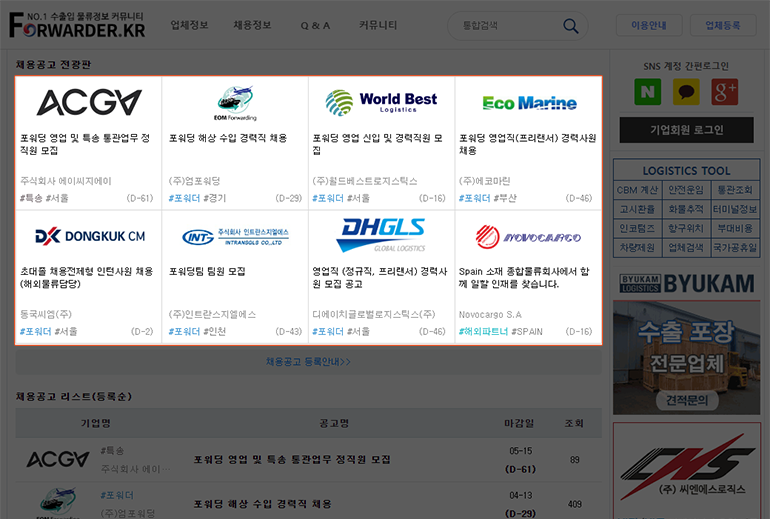The height and width of the screenshot is (519, 770).
Task: Open the 통관조회 logistics tool
Action: [x=735, y=190]
